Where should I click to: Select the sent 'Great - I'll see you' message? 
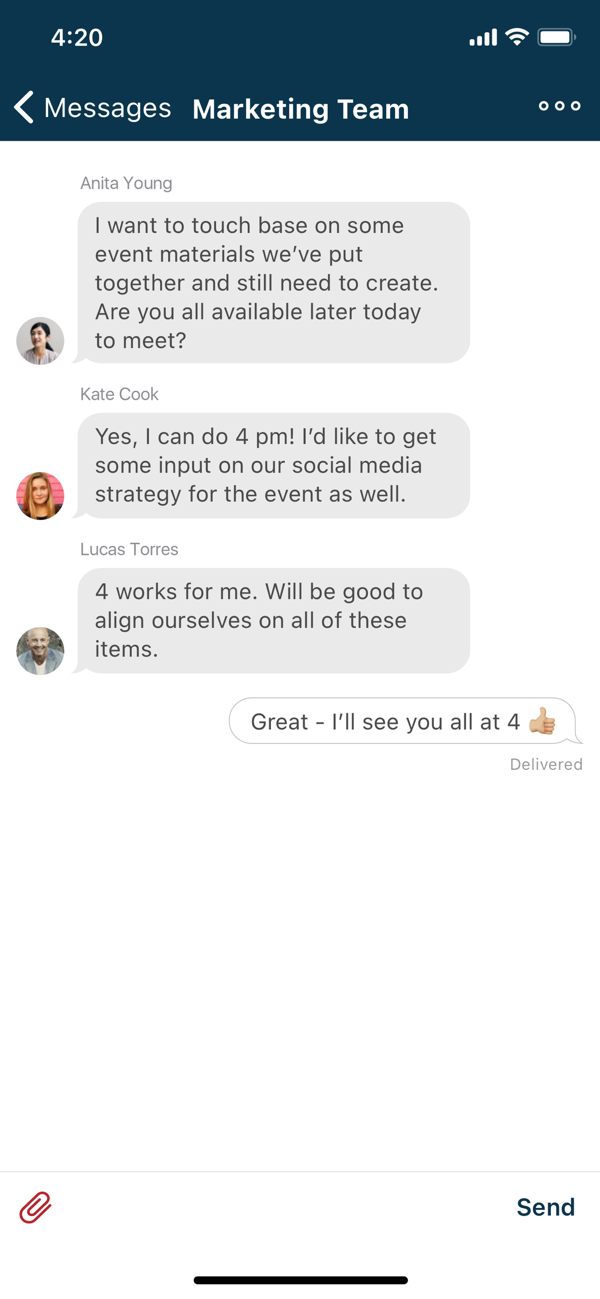(x=404, y=721)
